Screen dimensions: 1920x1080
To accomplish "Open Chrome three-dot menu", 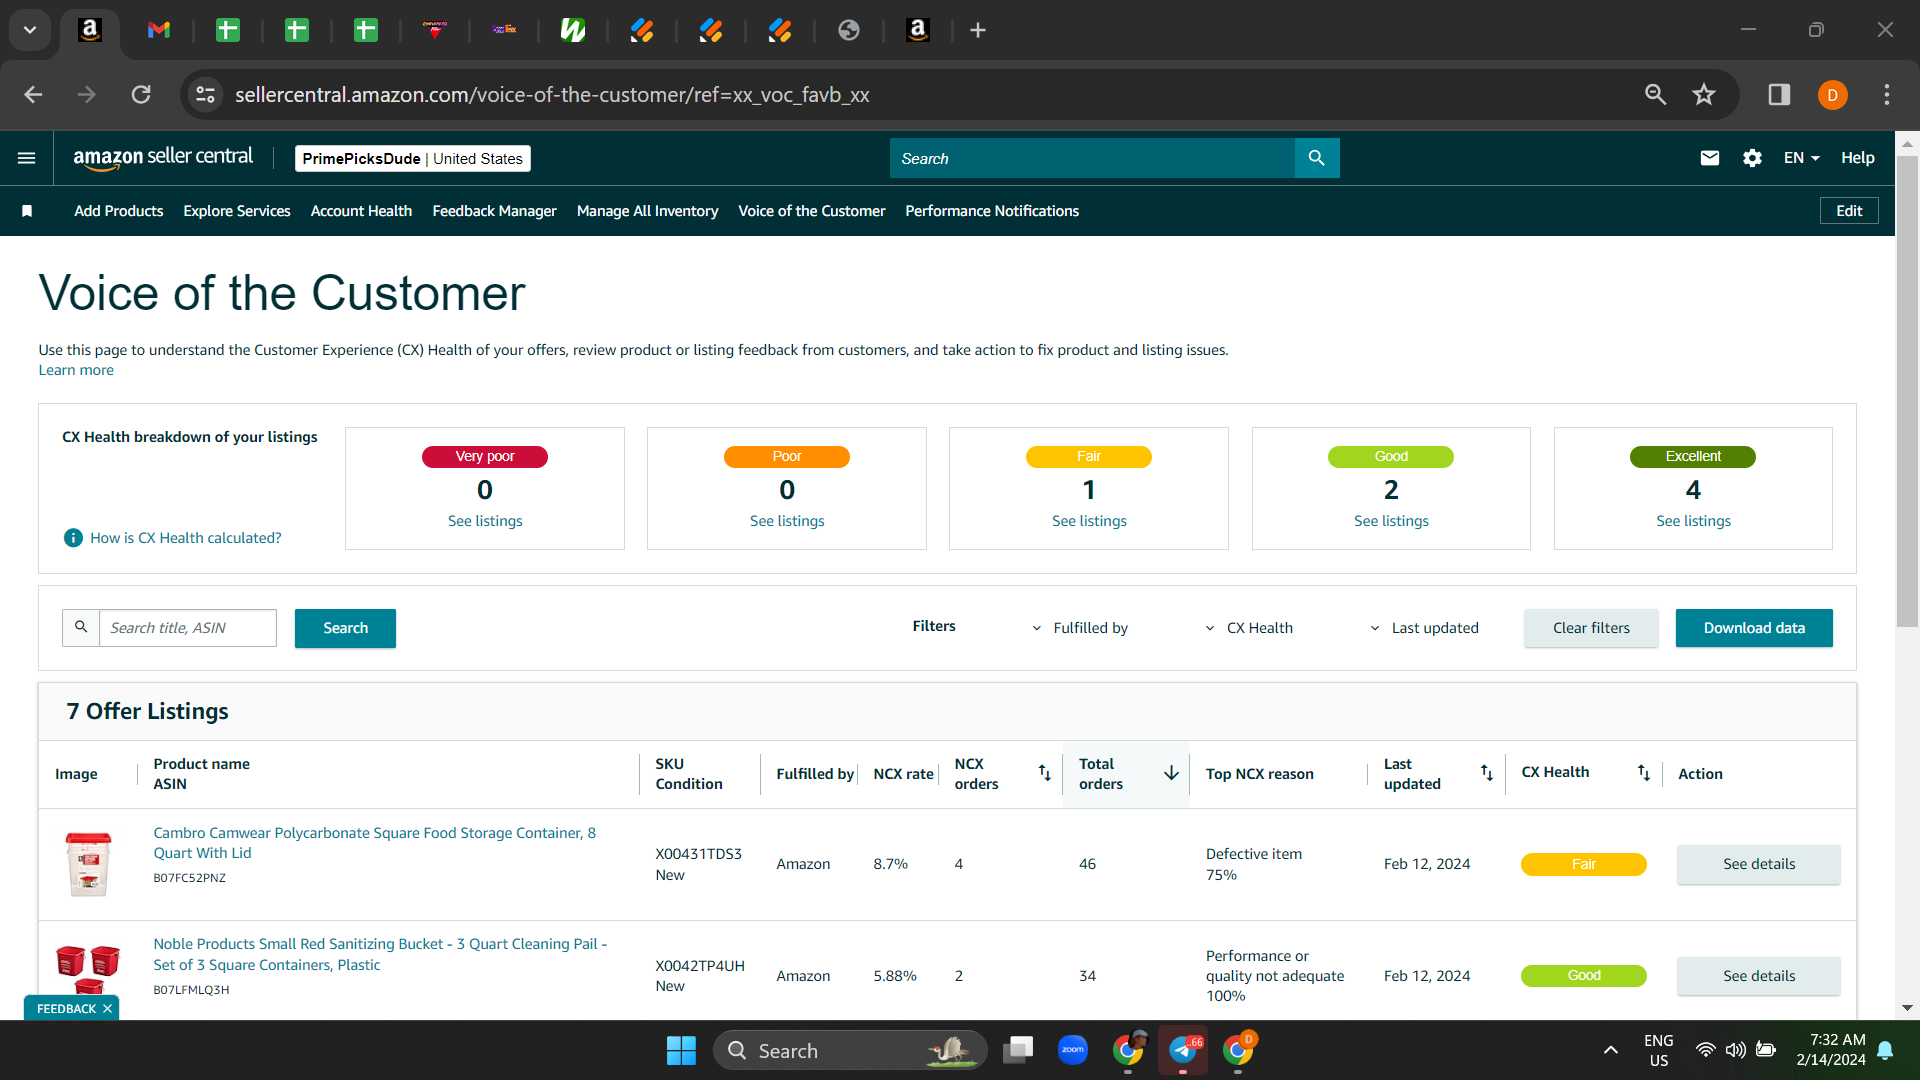I will [1887, 95].
